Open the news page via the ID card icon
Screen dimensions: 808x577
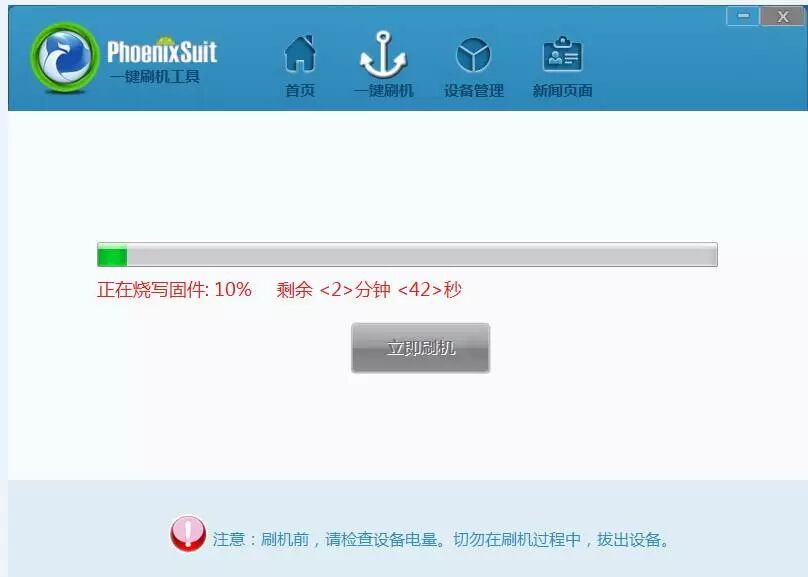[x=562, y=54]
